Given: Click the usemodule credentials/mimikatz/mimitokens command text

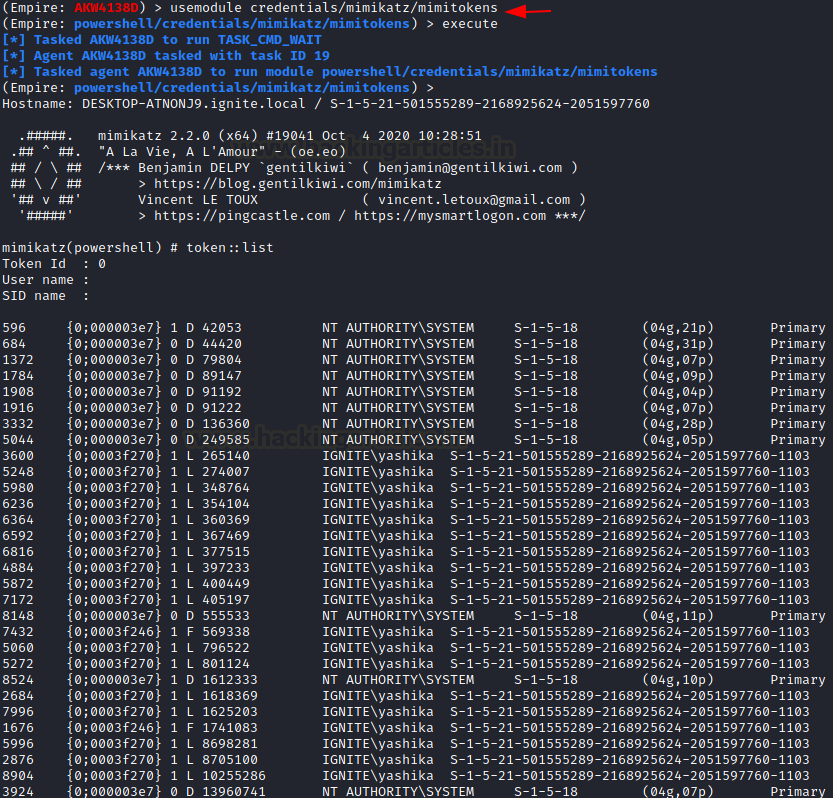Looking at the screenshot, I should click(334, 8).
